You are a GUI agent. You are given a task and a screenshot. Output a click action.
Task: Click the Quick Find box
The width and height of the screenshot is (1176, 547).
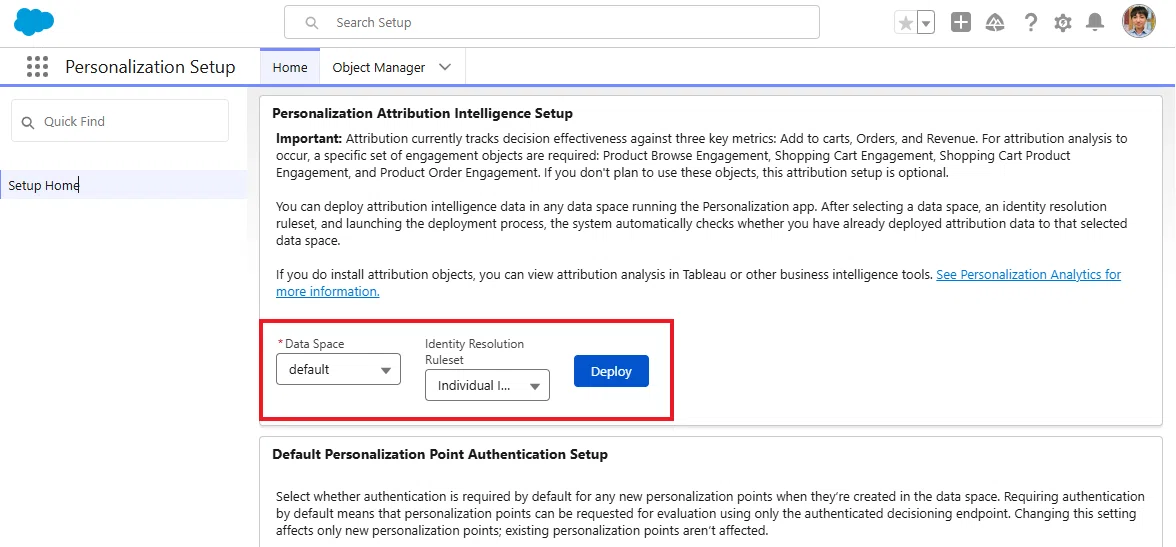coord(120,121)
